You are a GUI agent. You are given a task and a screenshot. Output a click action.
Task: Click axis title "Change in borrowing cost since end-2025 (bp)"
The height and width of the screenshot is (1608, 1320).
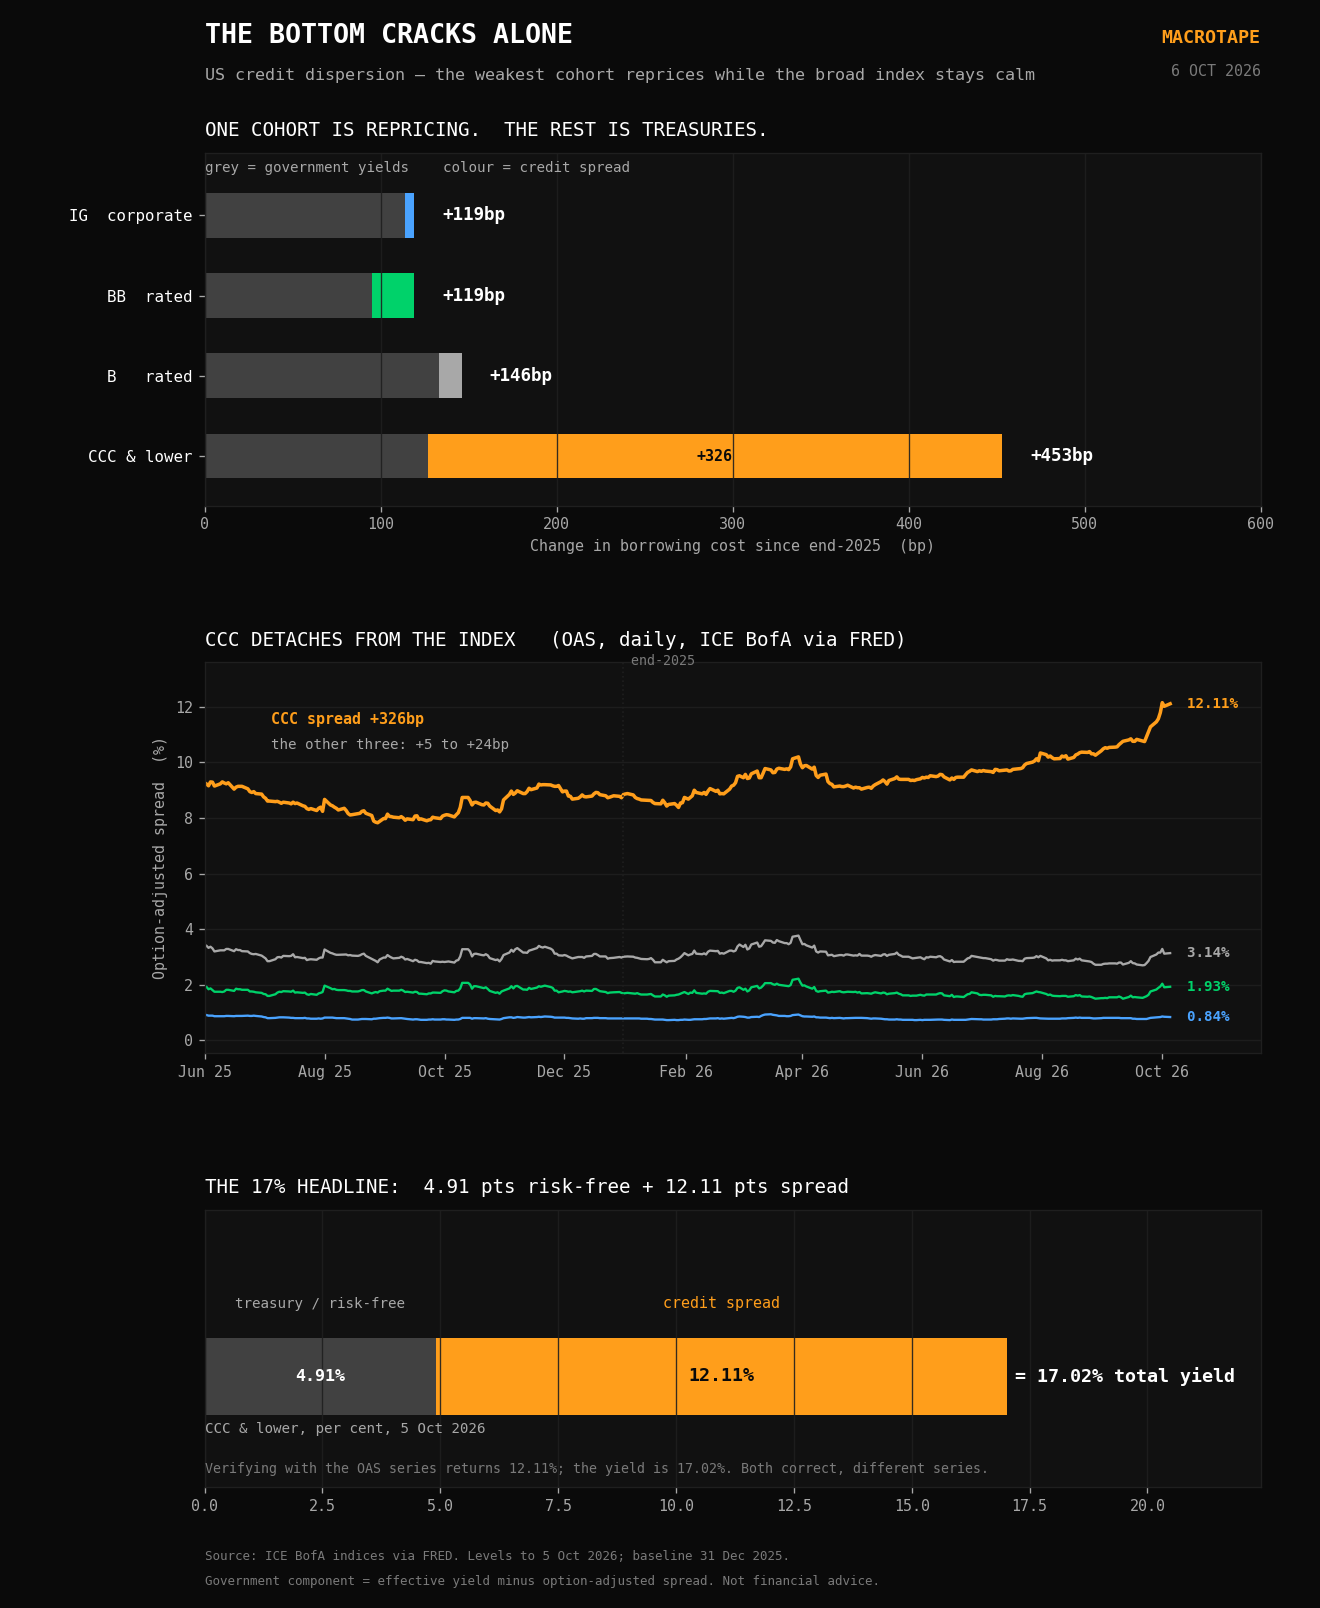732,546
